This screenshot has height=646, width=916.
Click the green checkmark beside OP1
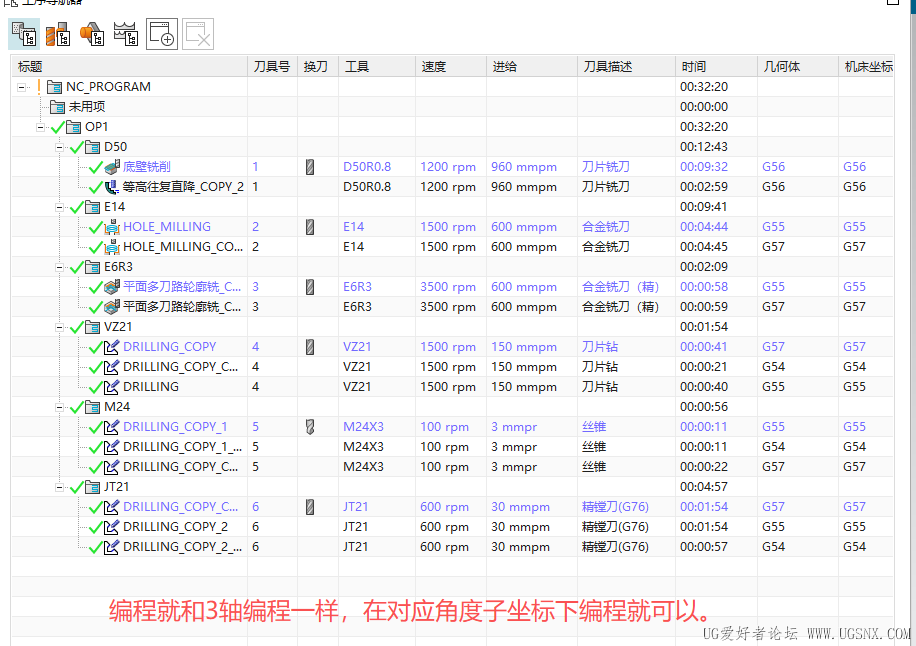point(57,127)
